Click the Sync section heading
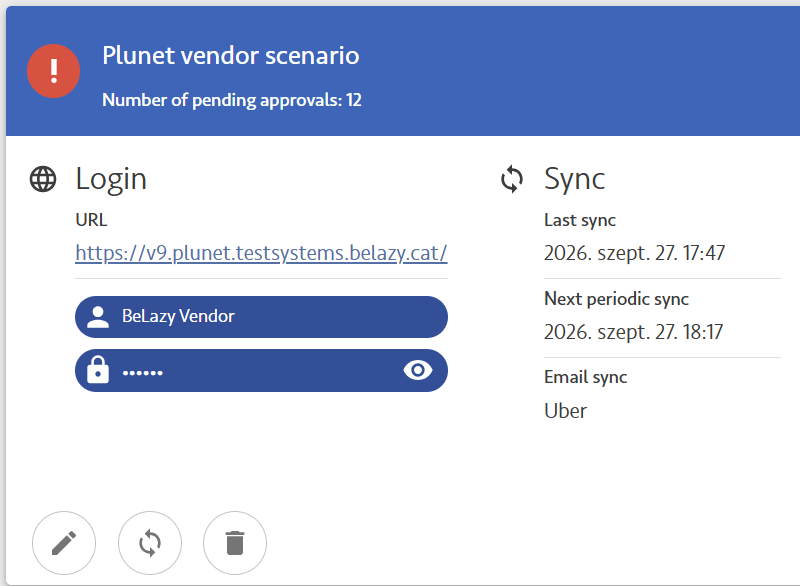The height and width of the screenshot is (586, 800). pos(574,179)
